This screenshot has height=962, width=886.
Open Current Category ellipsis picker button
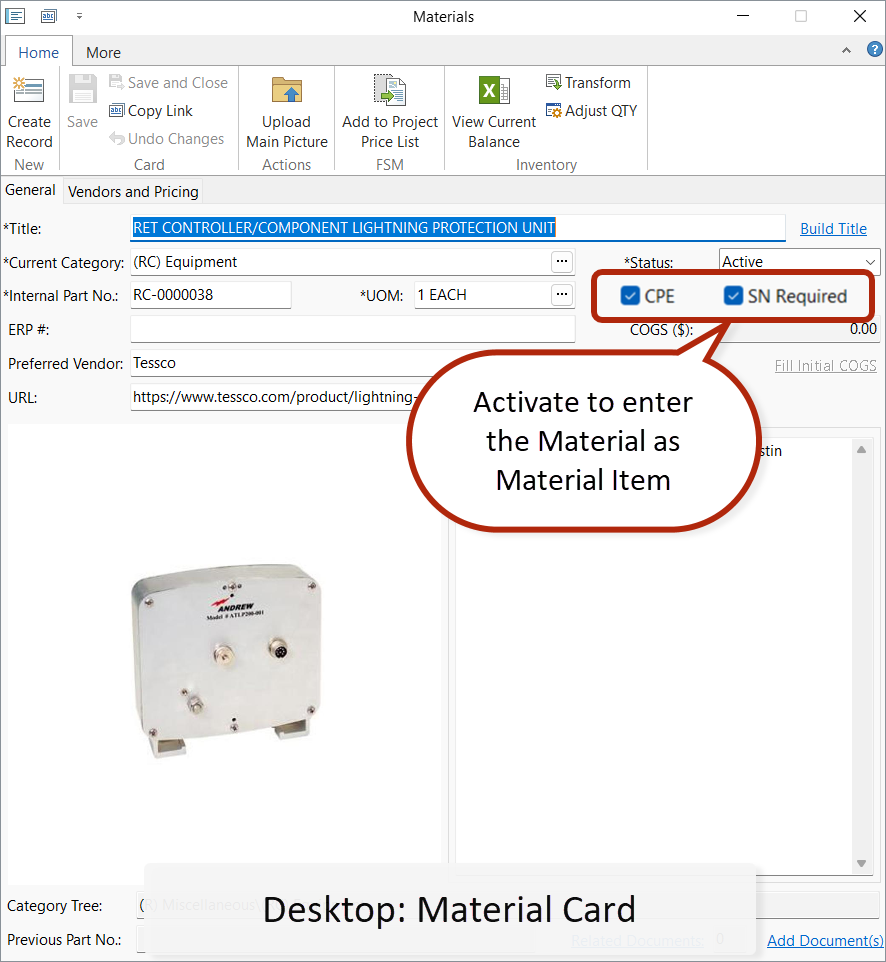click(561, 262)
